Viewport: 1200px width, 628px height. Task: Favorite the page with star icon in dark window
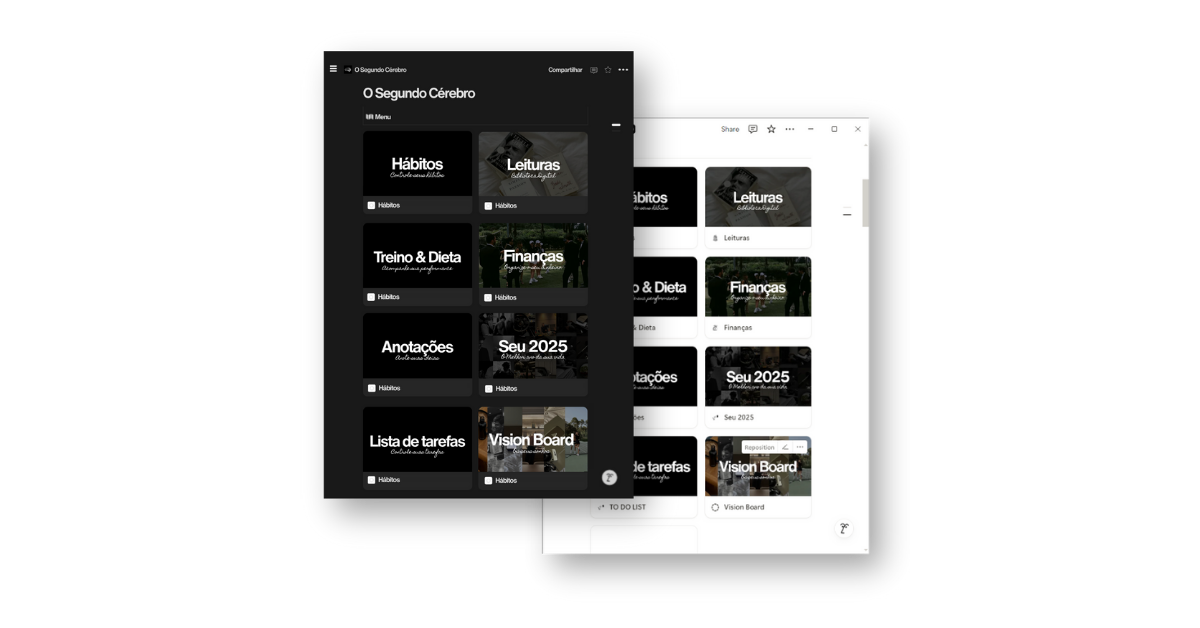point(608,70)
